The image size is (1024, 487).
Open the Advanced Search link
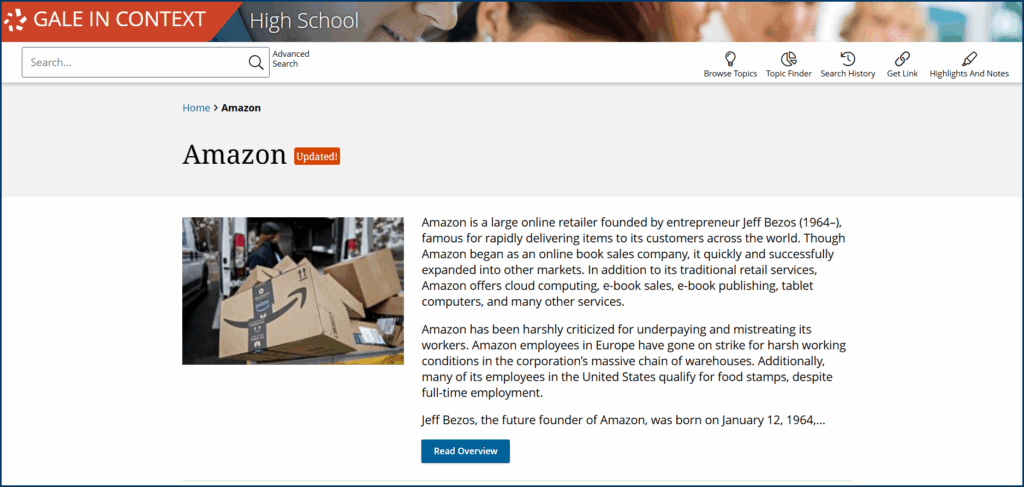pyautogui.click(x=291, y=59)
